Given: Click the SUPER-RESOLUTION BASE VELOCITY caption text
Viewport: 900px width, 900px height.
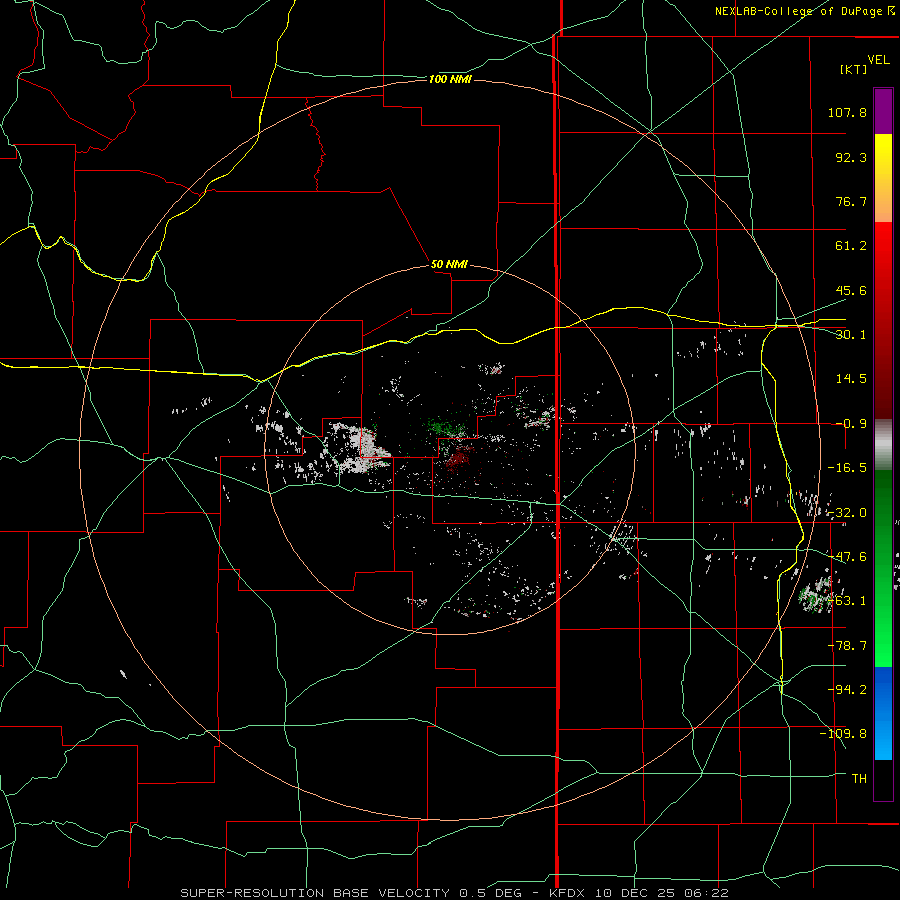Looking at the screenshot, I should 315,893.
